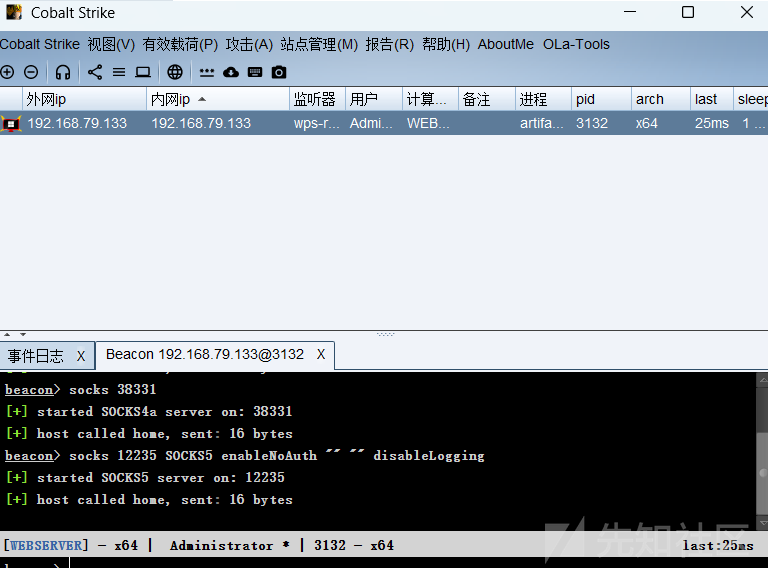Click the split pane divider handle
768x568 pixels.
(x=385, y=334)
